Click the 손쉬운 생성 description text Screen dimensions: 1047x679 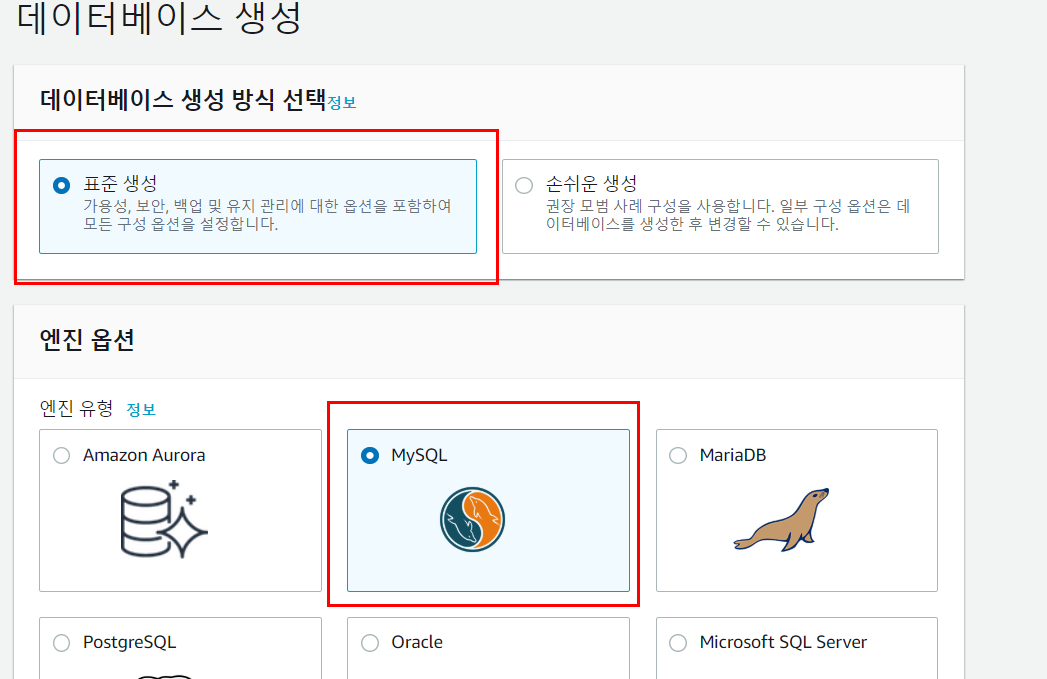[x=728, y=214]
